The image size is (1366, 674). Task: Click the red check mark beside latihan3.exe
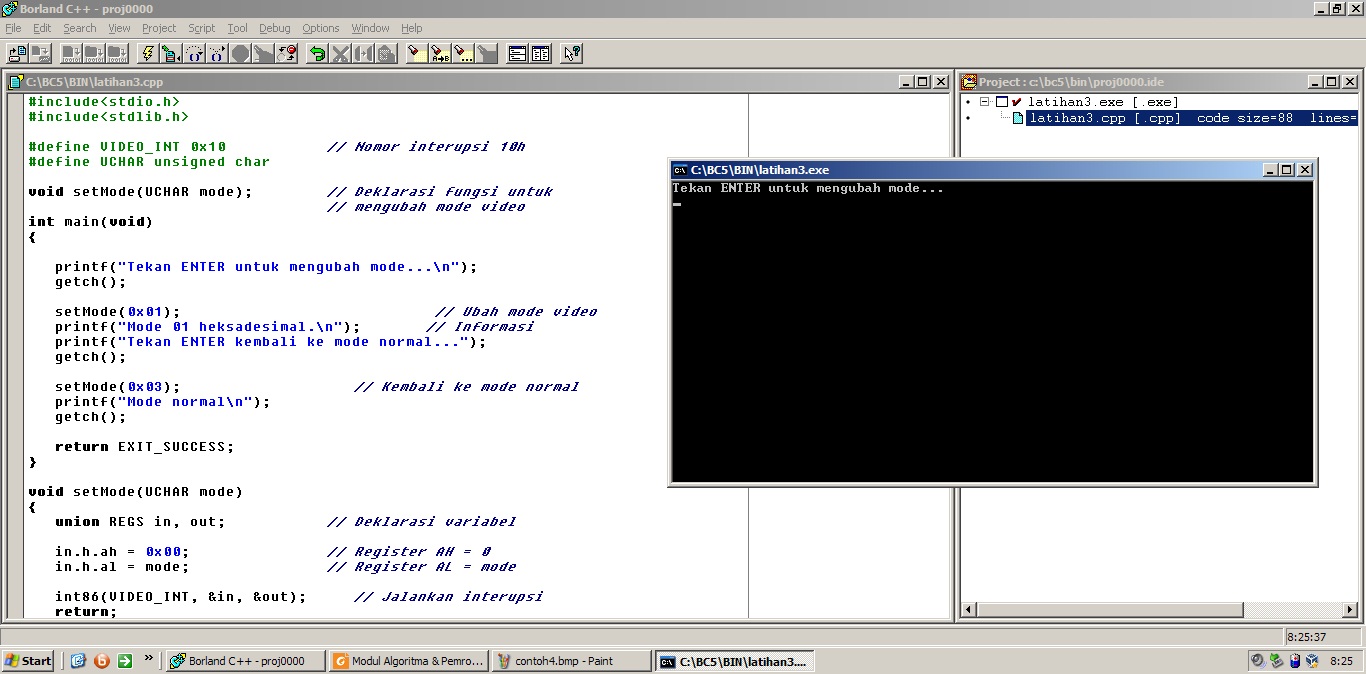point(1017,102)
